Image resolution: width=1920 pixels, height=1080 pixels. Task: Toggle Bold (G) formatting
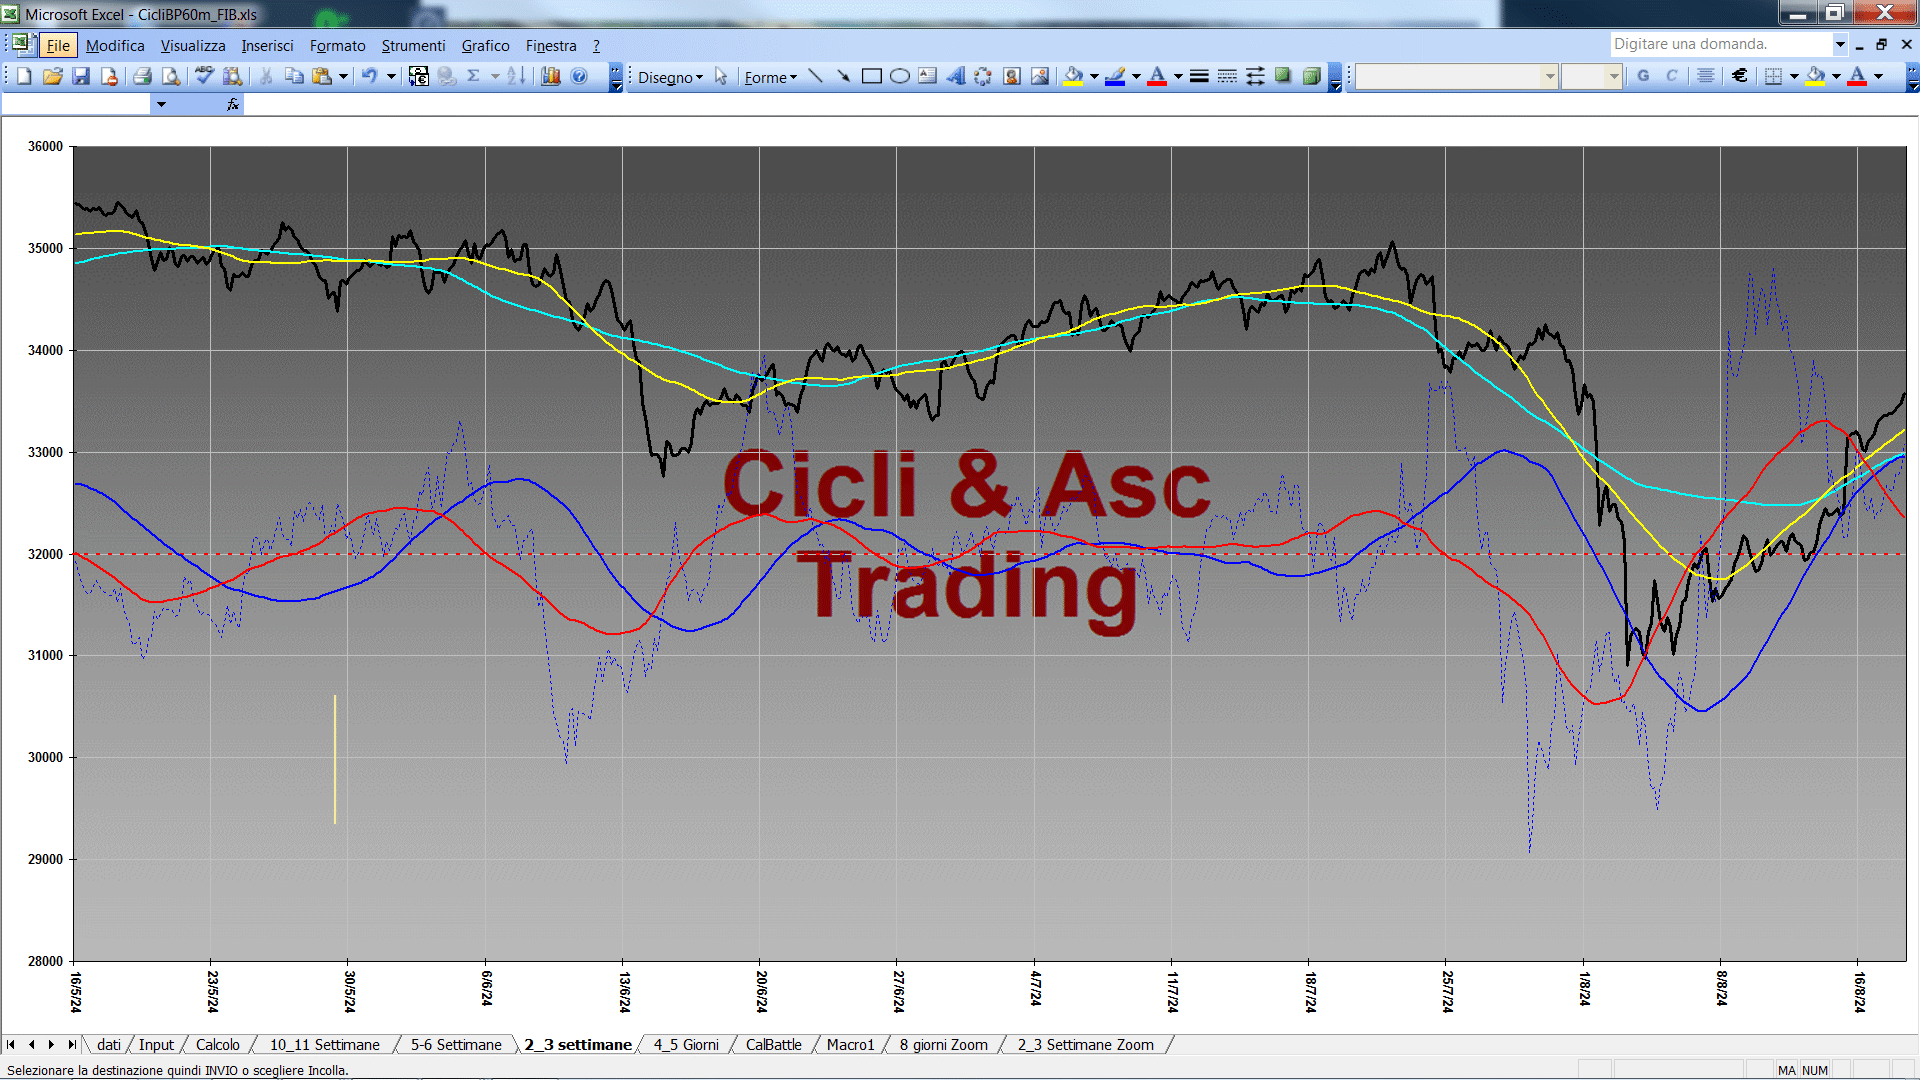[1643, 76]
